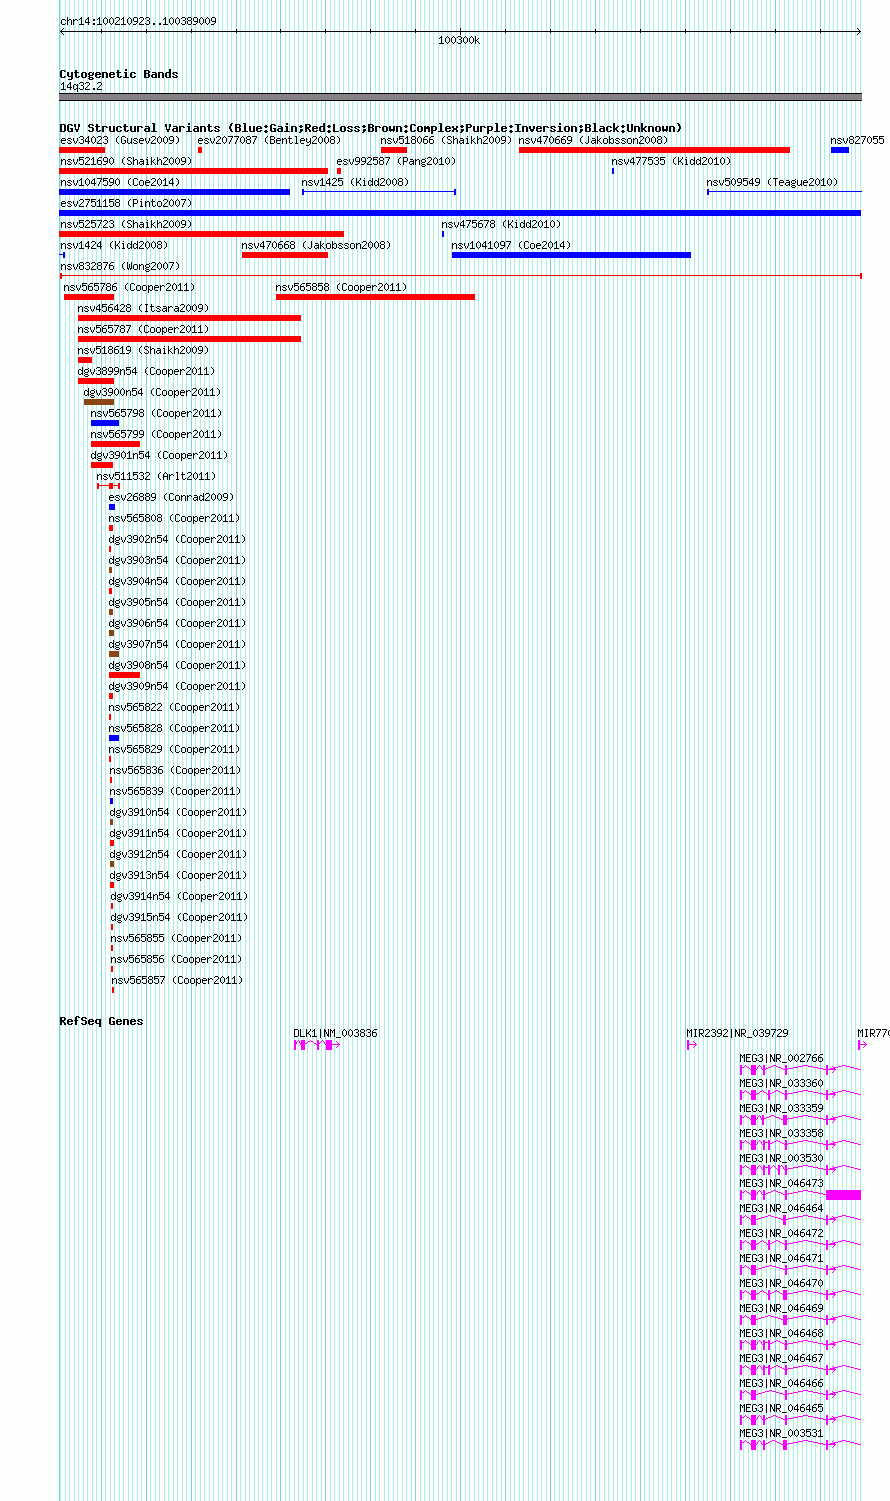Click the gray cytogenetic band bar
Screen dimensions: 890x1501
click(x=460, y=97)
